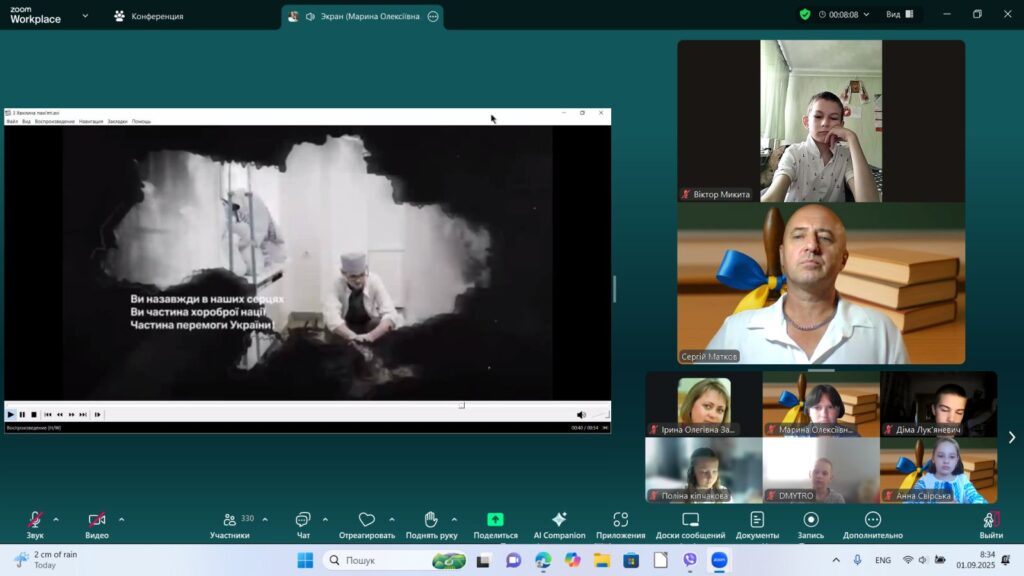Image resolution: width=1024 pixels, height=576 pixels.
Task: Click rewind in the media player
Action: [59, 415]
